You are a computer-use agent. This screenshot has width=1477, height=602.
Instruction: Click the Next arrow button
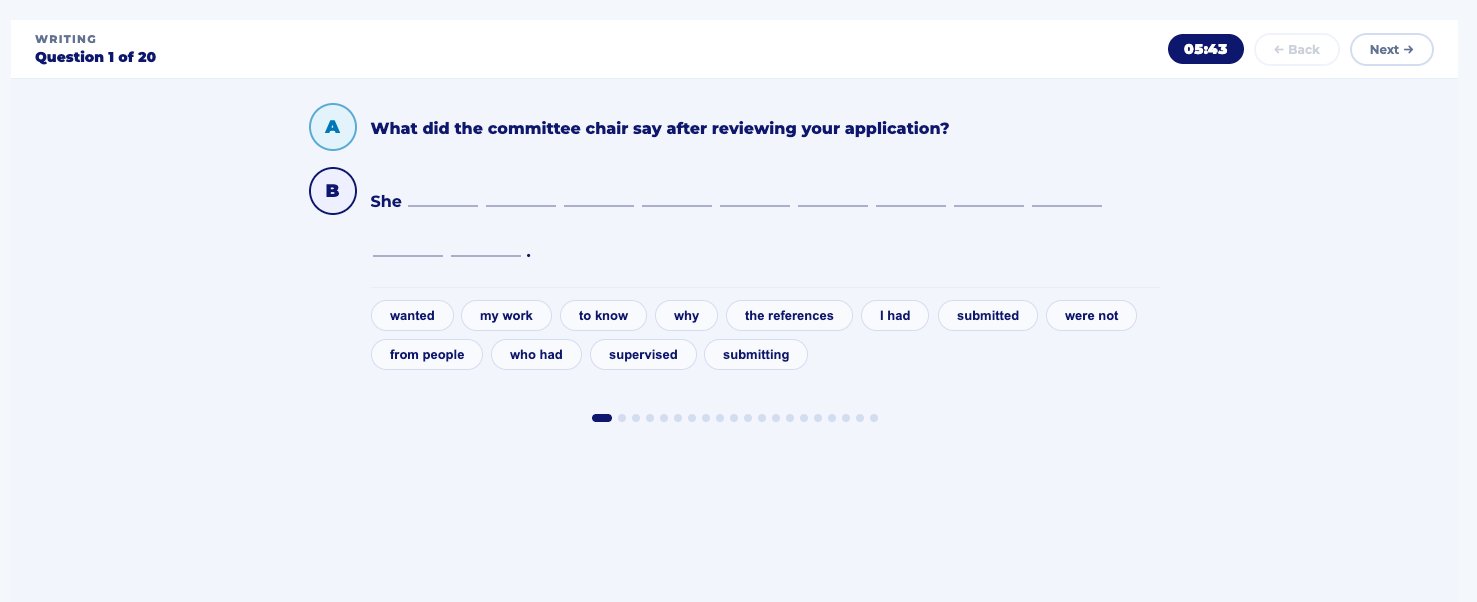click(1391, 49)
